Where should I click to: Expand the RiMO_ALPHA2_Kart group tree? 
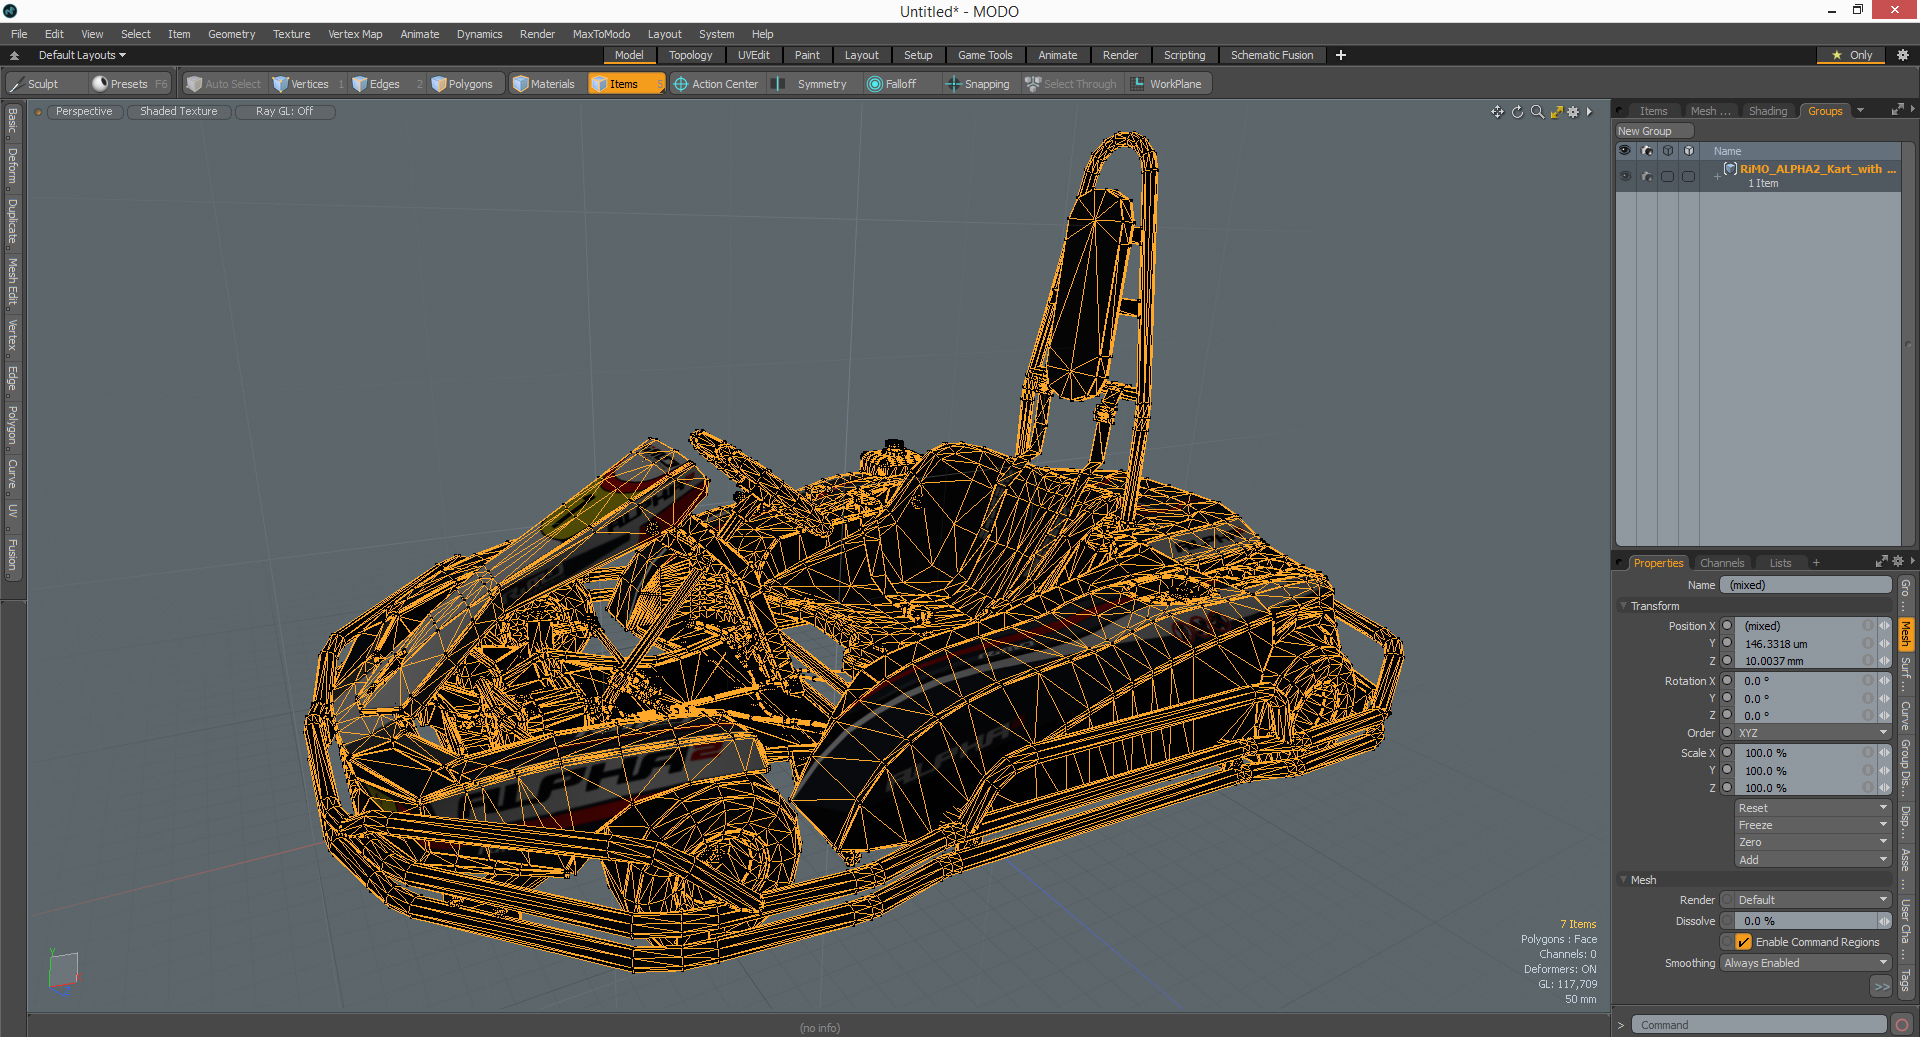coord(1717,176)
